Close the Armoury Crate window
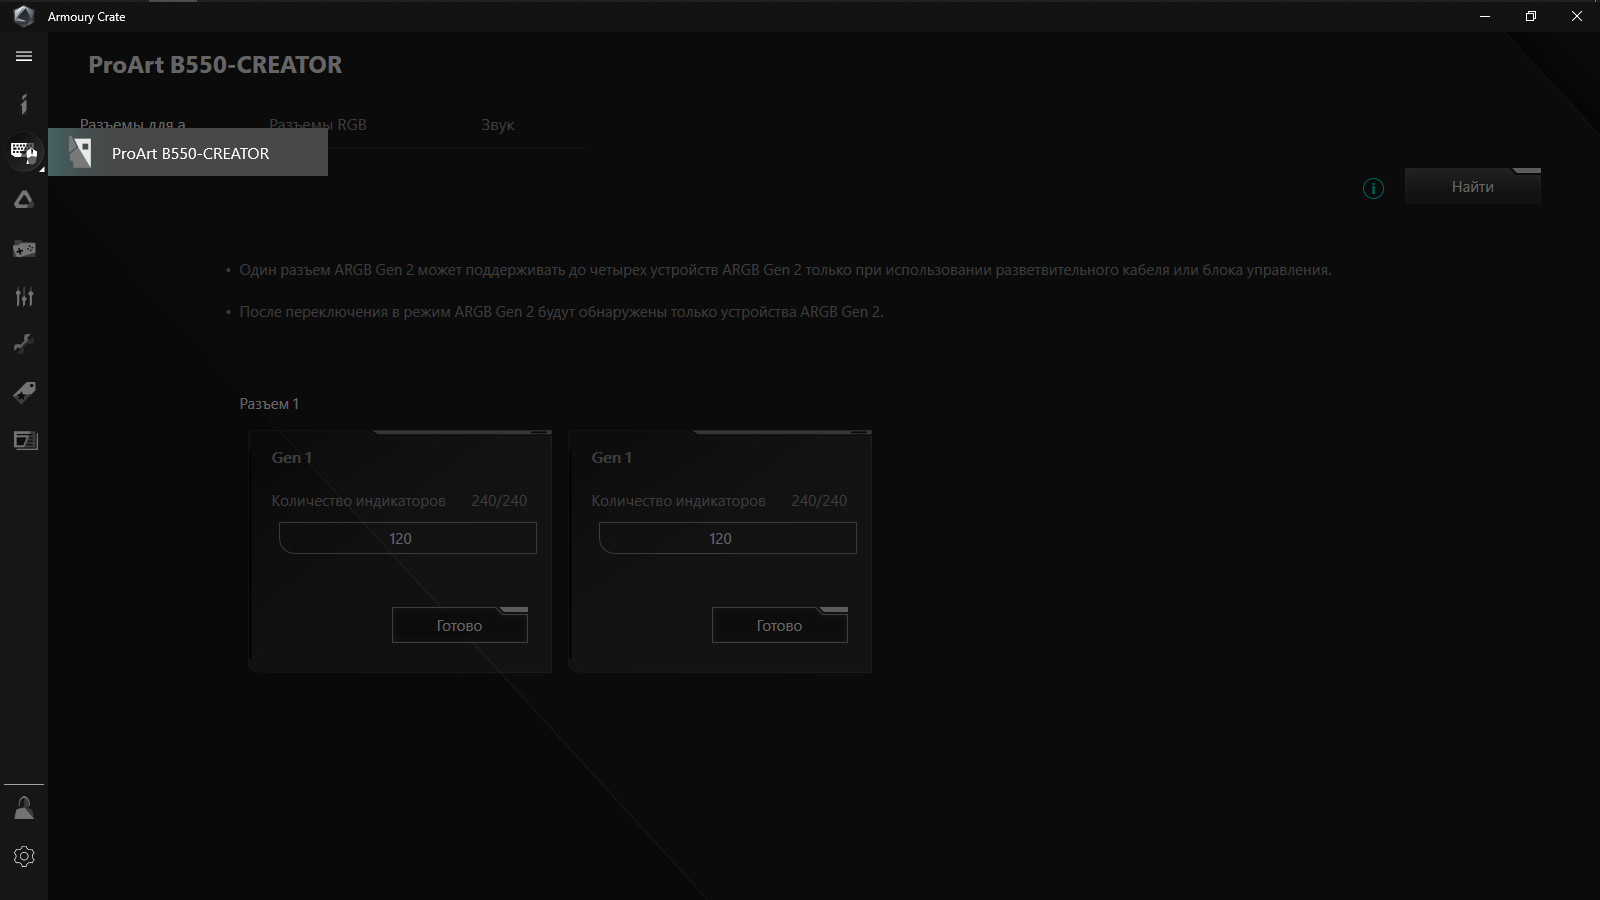Screen dimensions: 1600x900 coord(1577,16)
